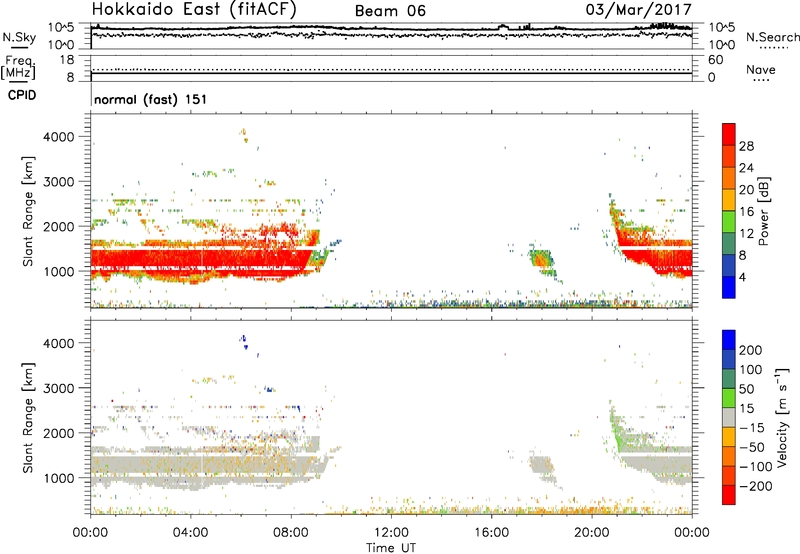Click the '4' Power scale value

[x=743, y=277]
